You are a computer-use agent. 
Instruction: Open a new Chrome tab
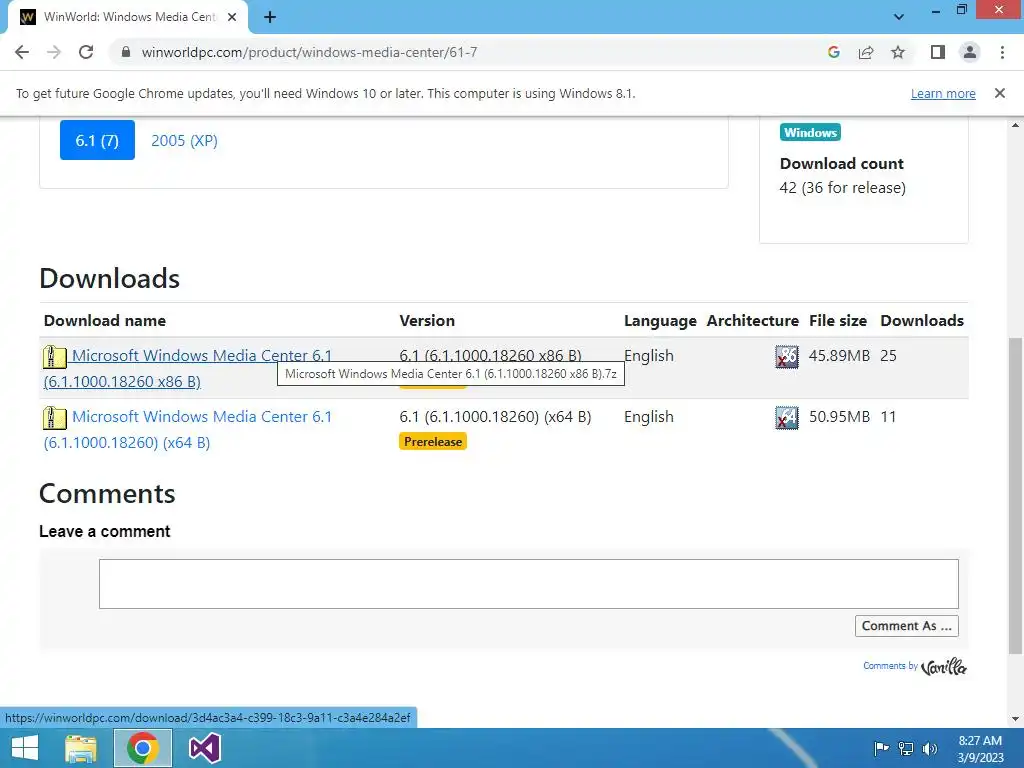coord(270,17)
